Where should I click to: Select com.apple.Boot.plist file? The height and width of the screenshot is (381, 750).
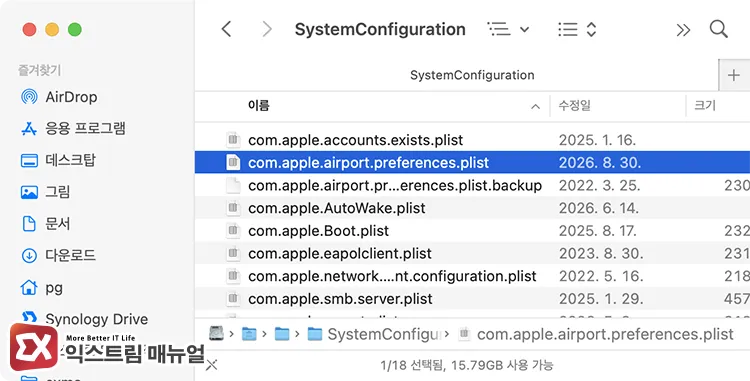tap(319, 231)
